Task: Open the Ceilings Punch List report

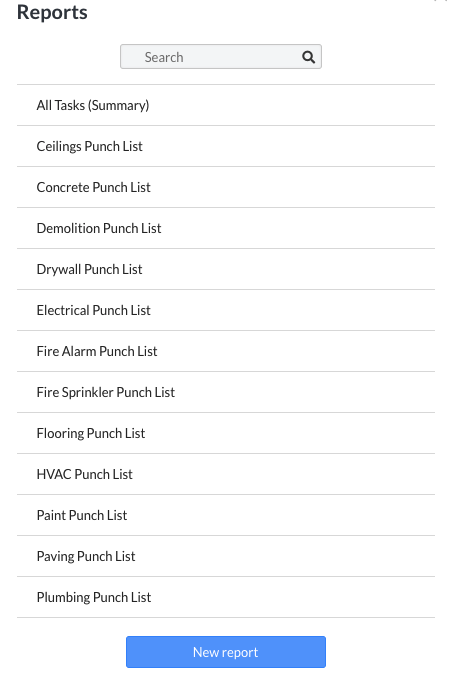Action: [x=226, y=146]
